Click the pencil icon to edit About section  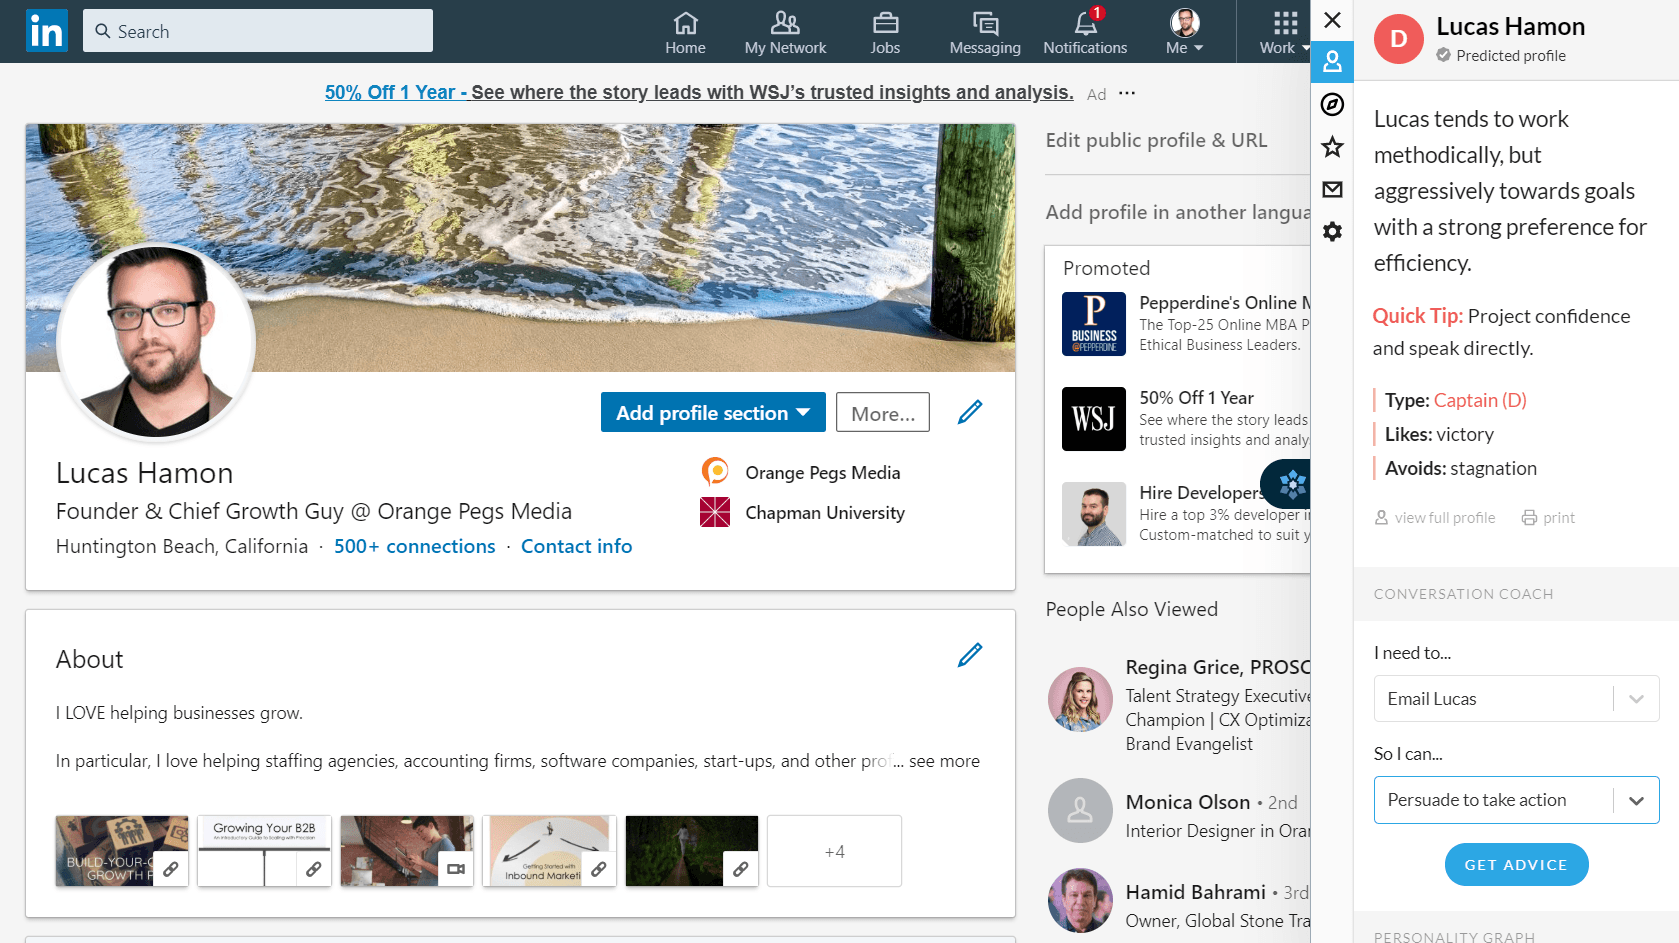[969, 655]
